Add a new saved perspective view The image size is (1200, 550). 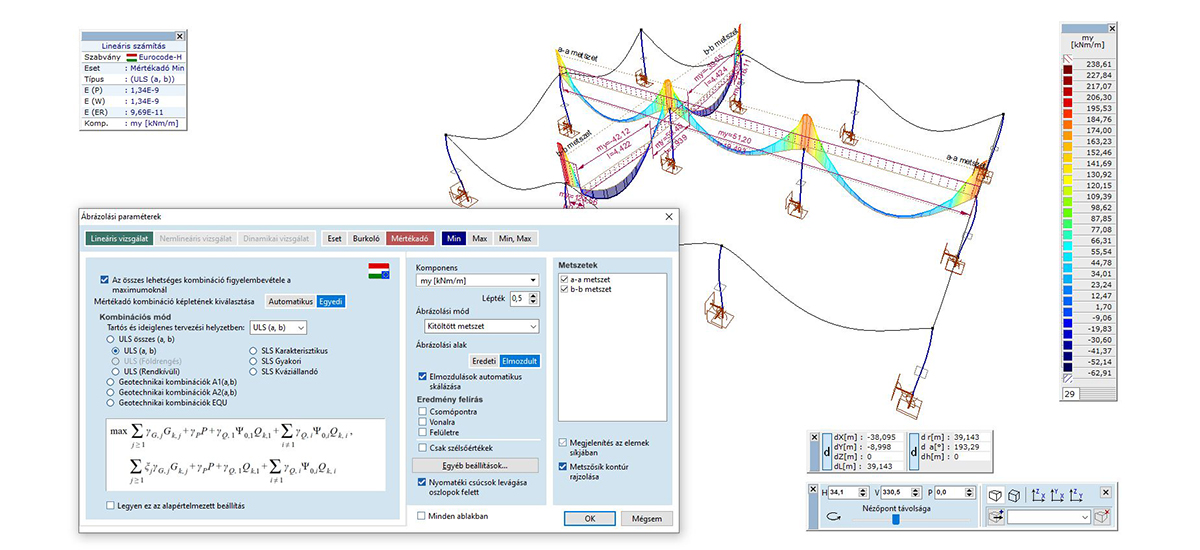tap(996, 517)
